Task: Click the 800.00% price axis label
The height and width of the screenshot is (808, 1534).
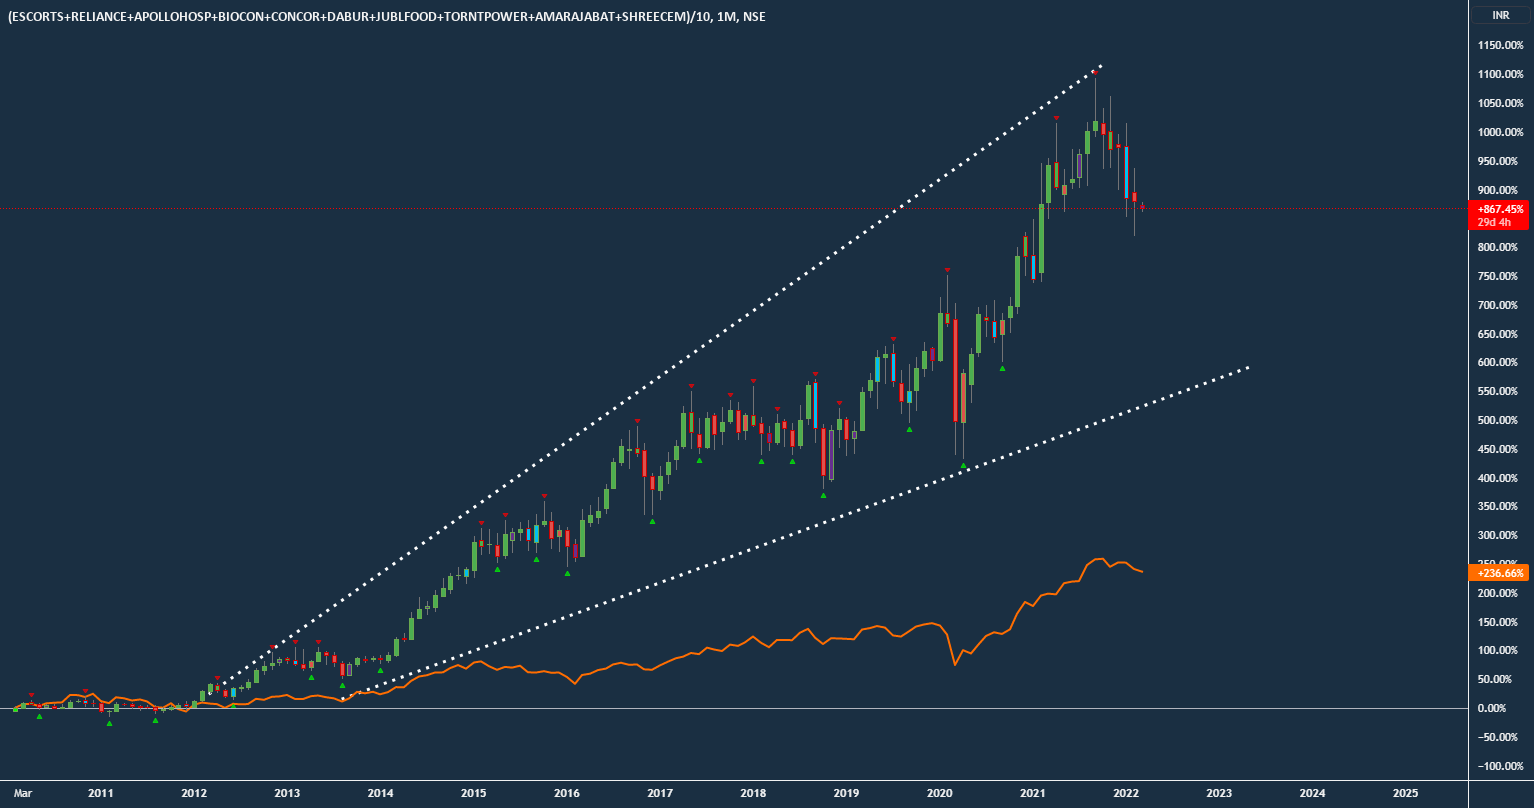Action: pyautogui.click(x=1500, y=247)
